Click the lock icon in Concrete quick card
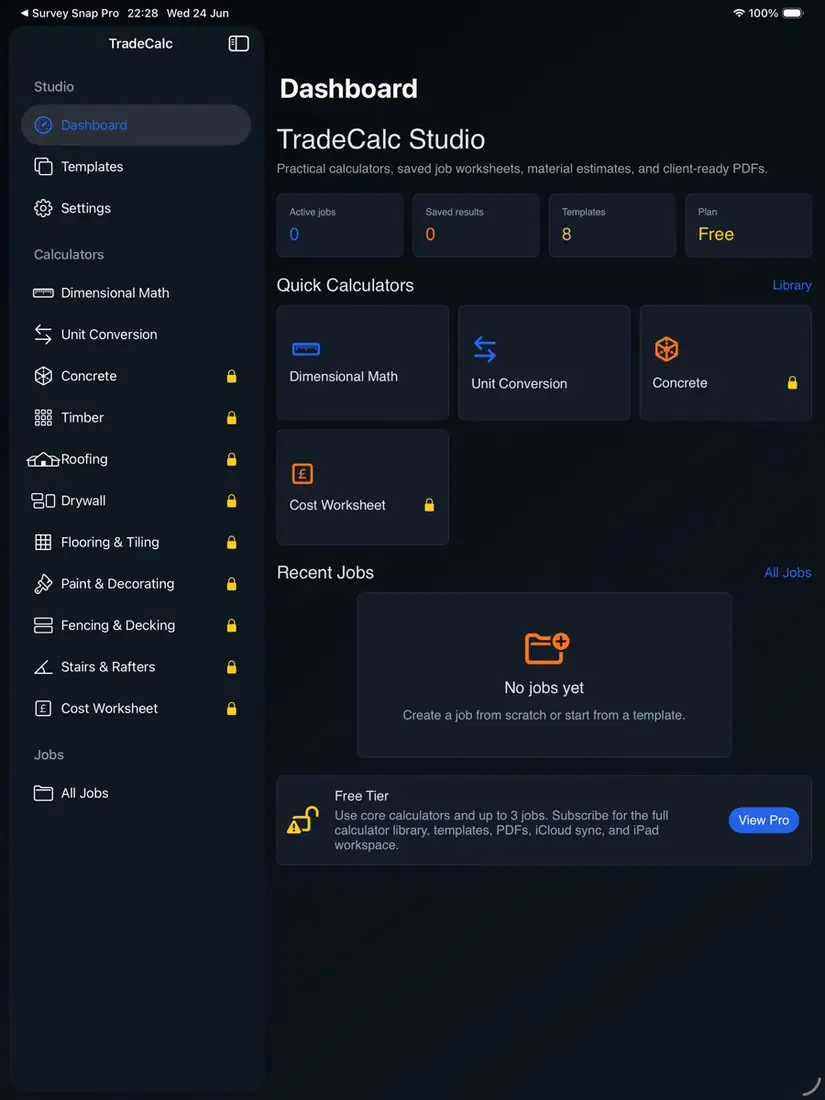The width and height of the screenshot is (825, 1100). (793, 382)
